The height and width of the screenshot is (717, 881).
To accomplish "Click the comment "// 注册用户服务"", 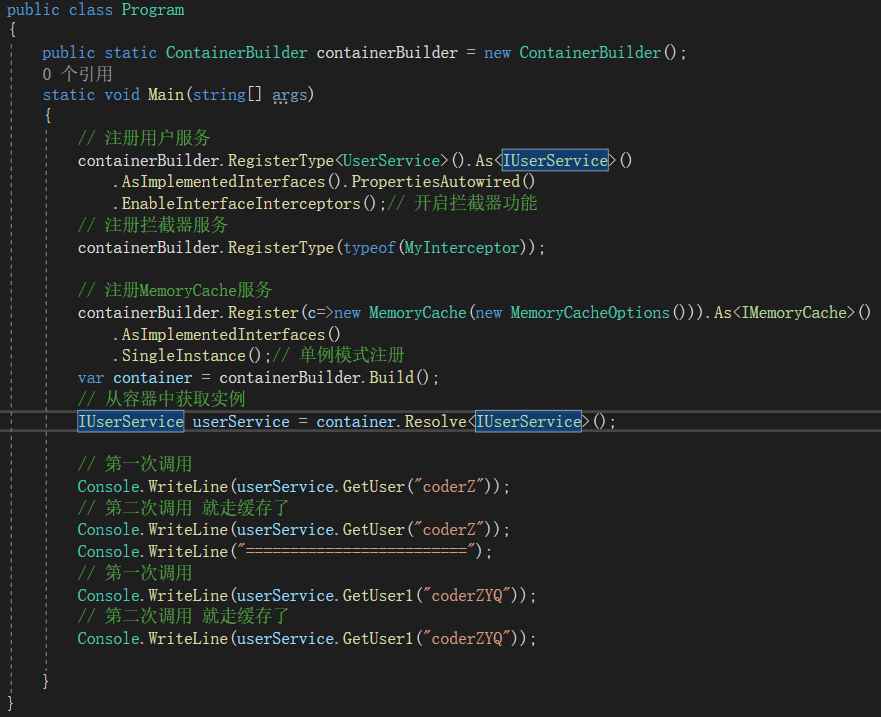I will point(144,138).
